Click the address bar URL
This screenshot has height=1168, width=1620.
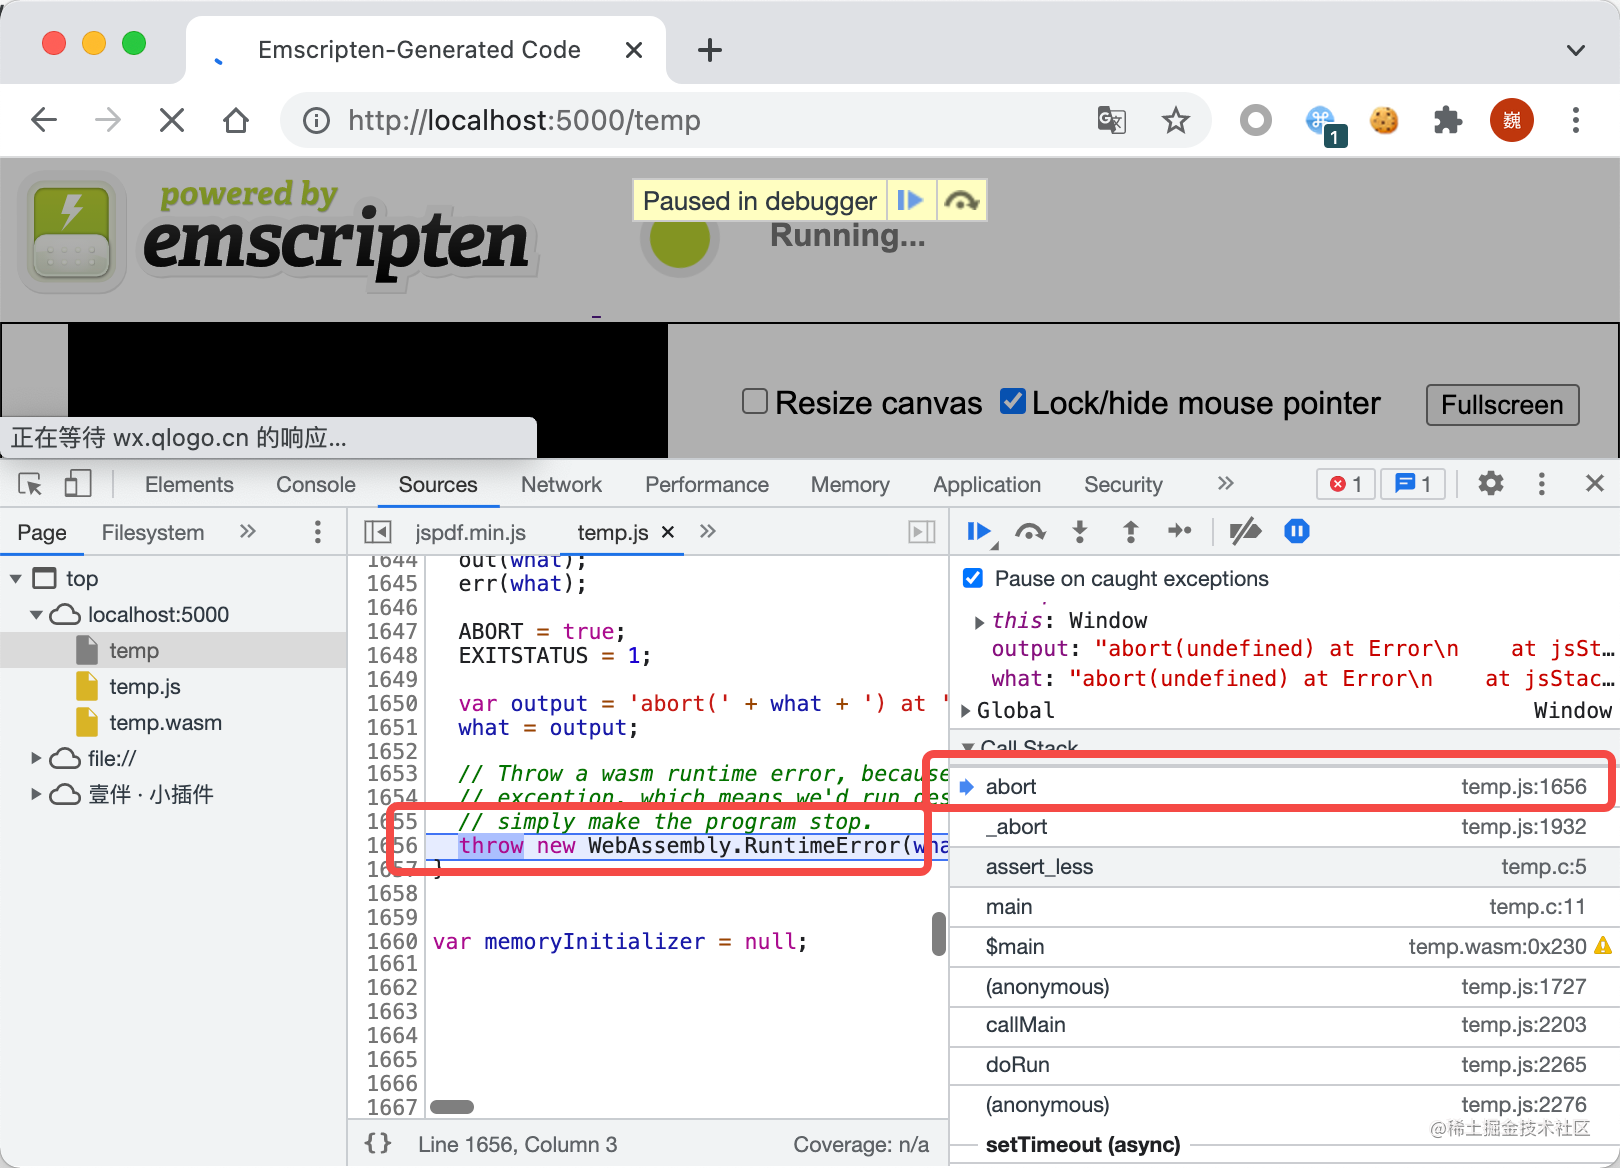524,121
